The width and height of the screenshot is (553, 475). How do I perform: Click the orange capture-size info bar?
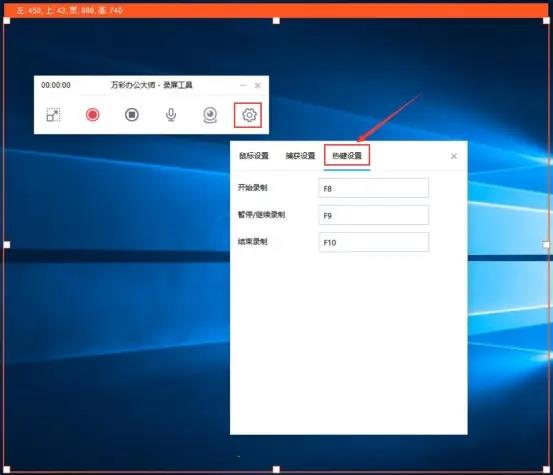[276, 10]
